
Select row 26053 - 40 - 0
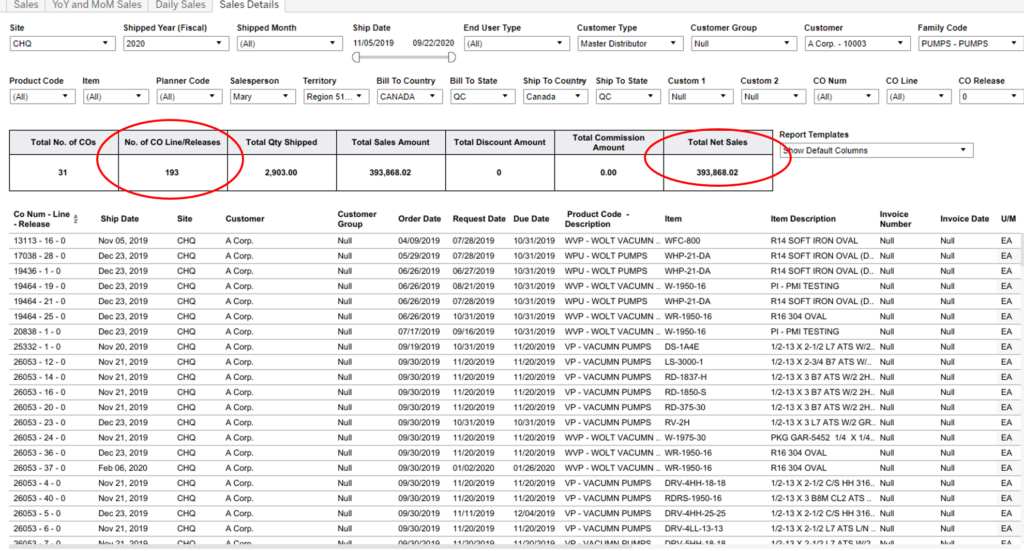pyautogui.click(x=516, y=498)
